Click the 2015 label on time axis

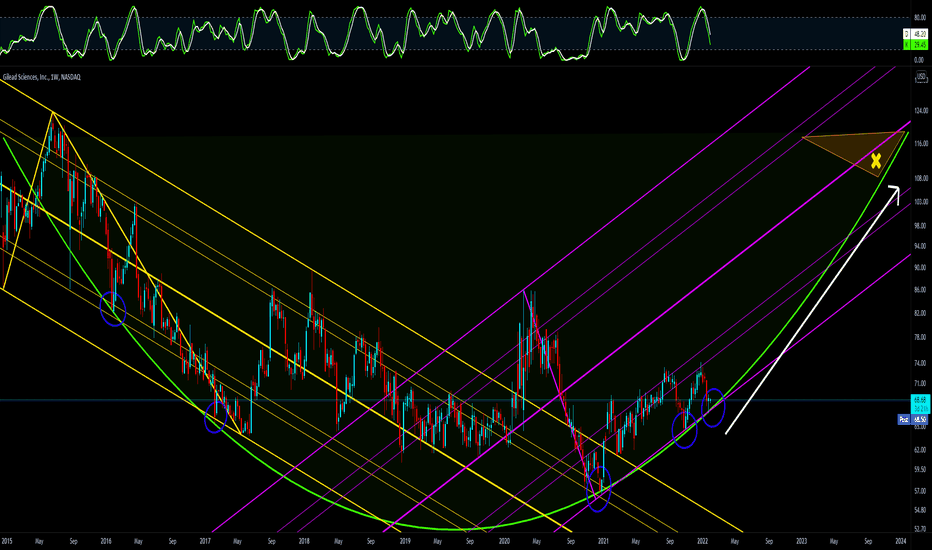[x=7, y=542]
